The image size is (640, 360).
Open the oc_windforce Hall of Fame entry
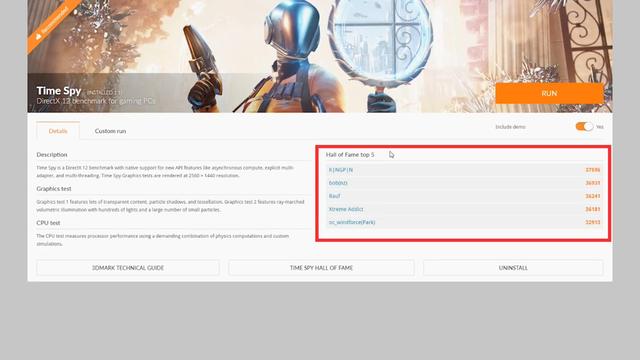(x=352, y=222)
